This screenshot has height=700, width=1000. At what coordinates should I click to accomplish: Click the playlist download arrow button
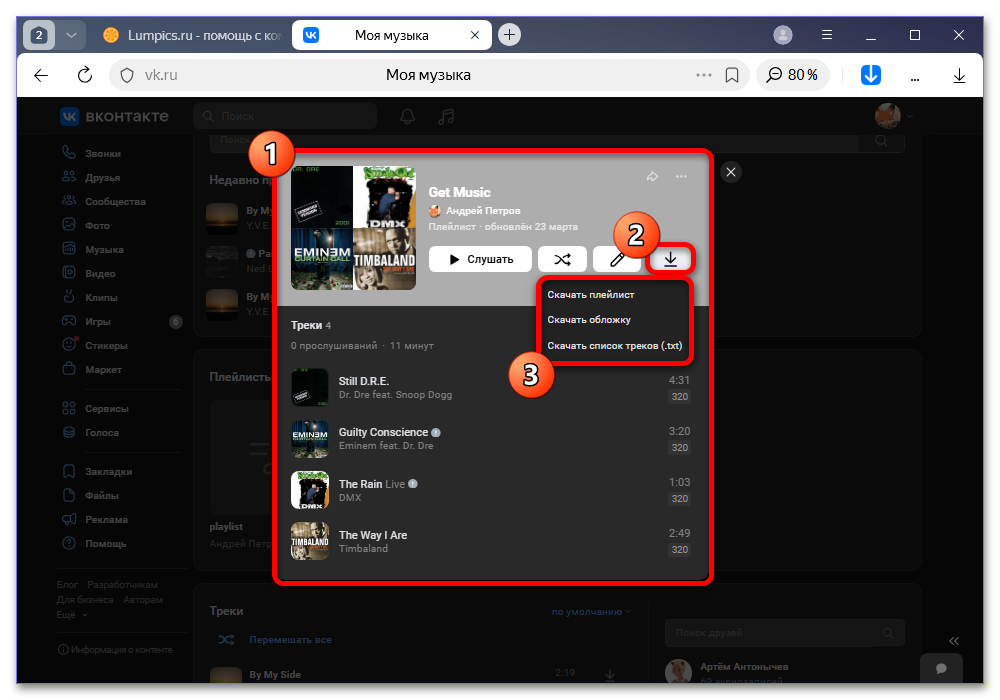coord(670,259)
